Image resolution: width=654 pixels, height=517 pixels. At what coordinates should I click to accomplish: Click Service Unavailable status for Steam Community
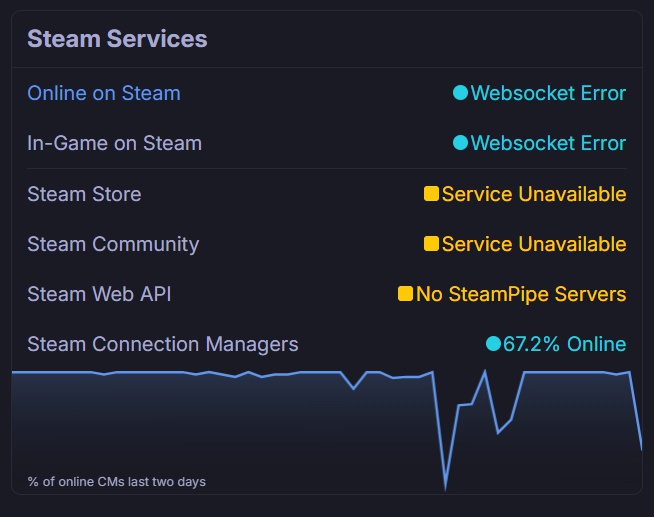pos(534,244)
